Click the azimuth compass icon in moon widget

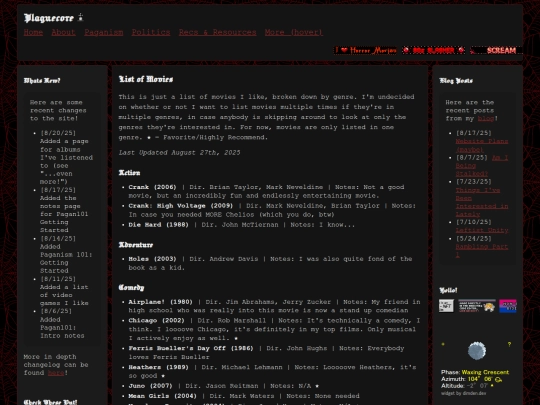[x=498, y=379]
